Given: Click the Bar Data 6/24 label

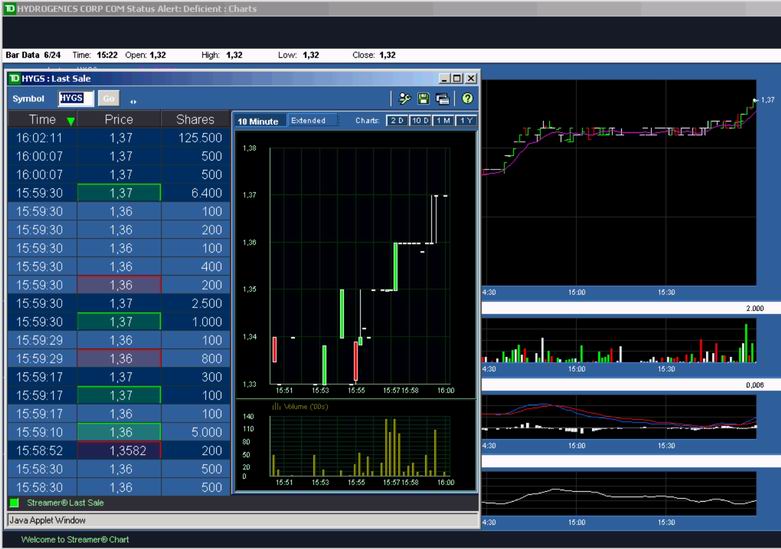Looking at the screenshot, I should coord(33,55).
